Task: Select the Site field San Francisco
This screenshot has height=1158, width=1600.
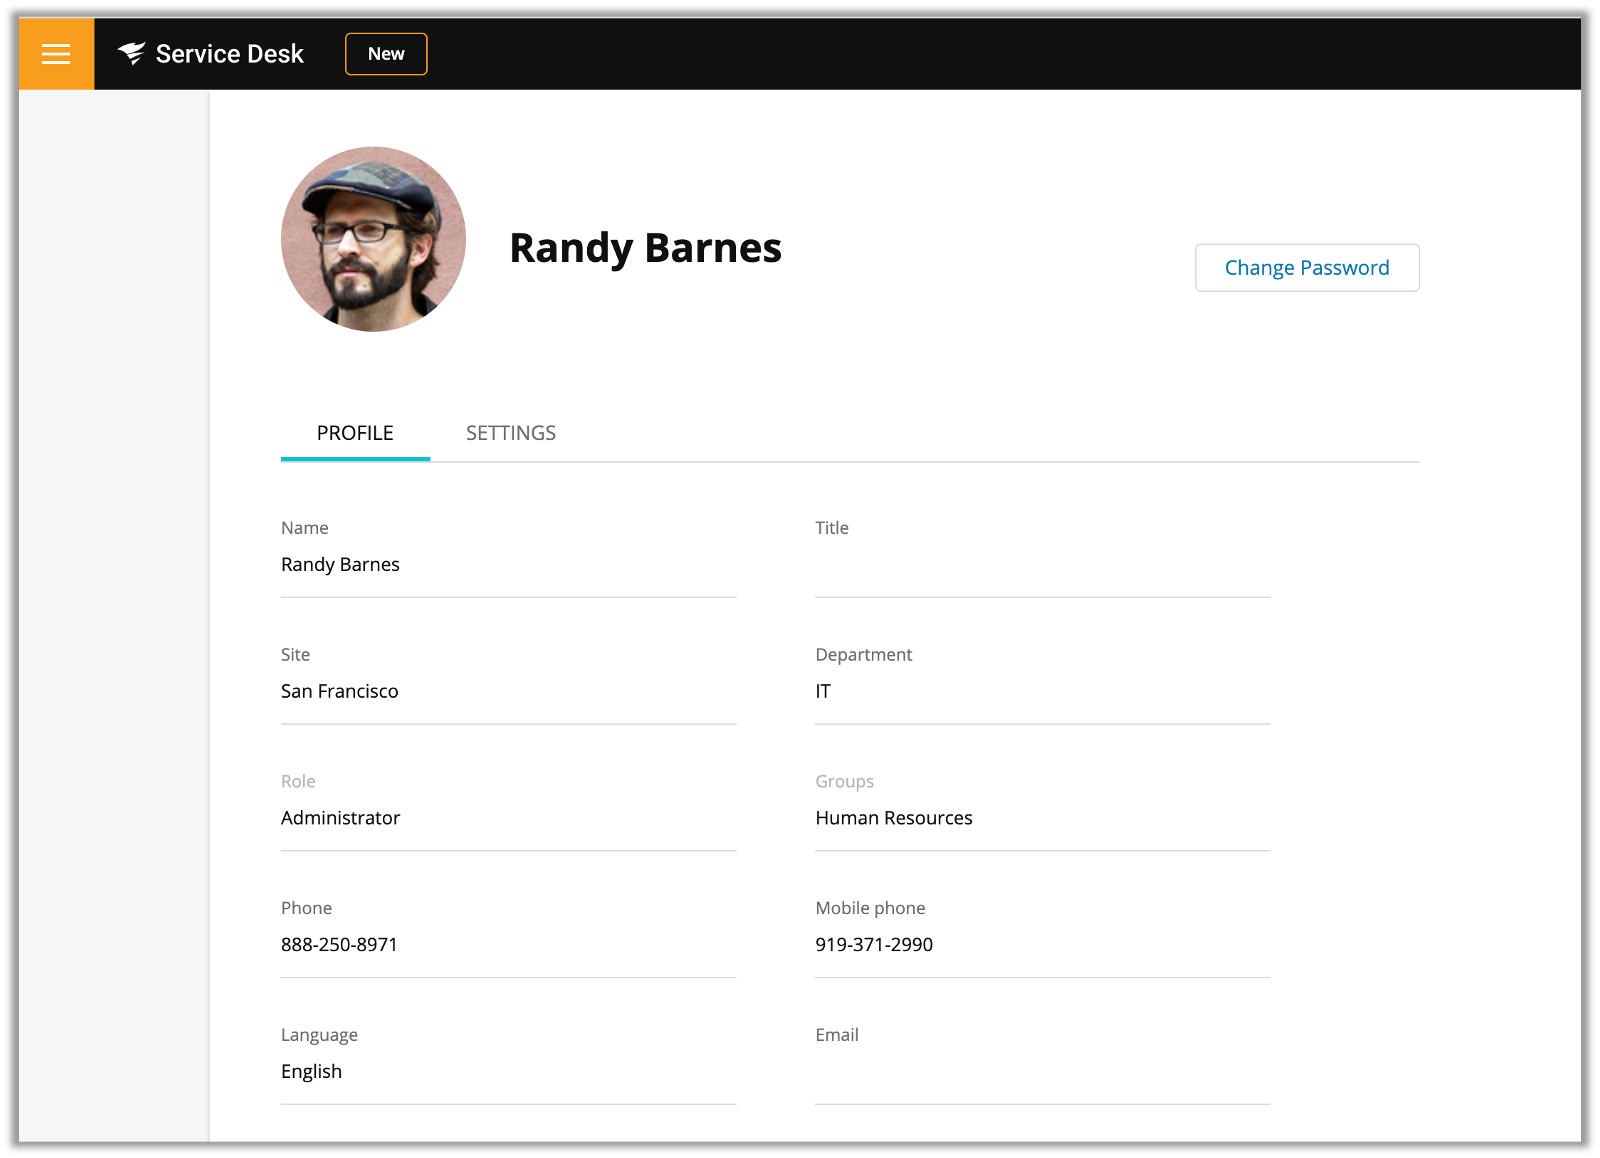Action: pyautogui.click(x=508, y=692)
